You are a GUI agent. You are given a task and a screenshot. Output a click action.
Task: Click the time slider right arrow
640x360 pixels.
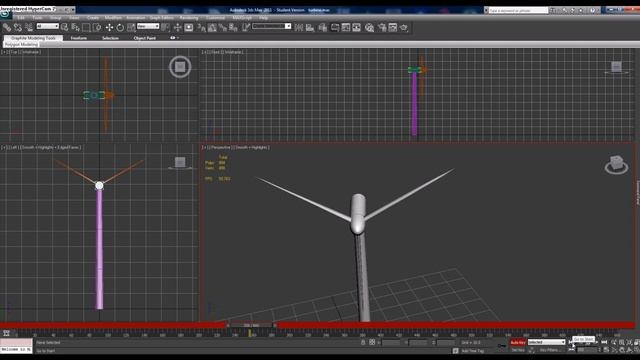point(275,325)
